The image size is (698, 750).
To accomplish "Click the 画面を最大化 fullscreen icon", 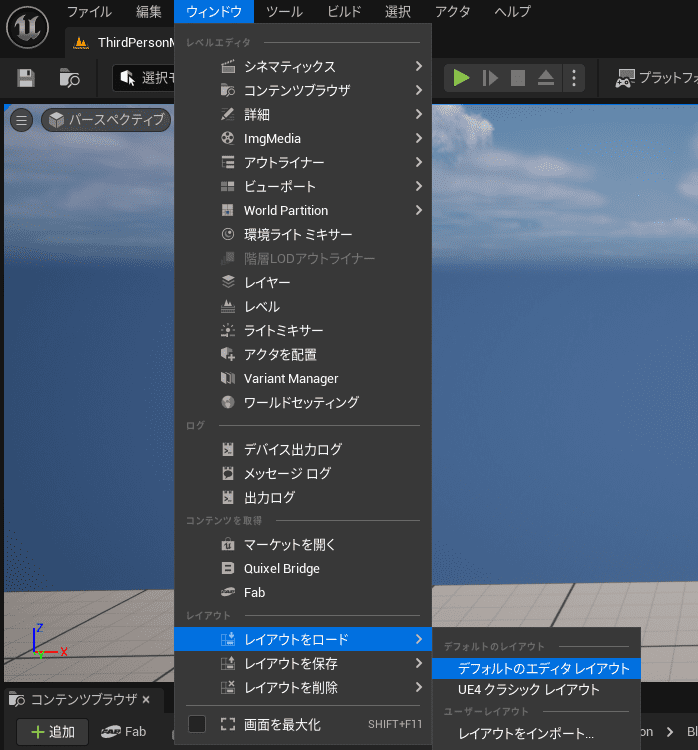I will 228,724.
